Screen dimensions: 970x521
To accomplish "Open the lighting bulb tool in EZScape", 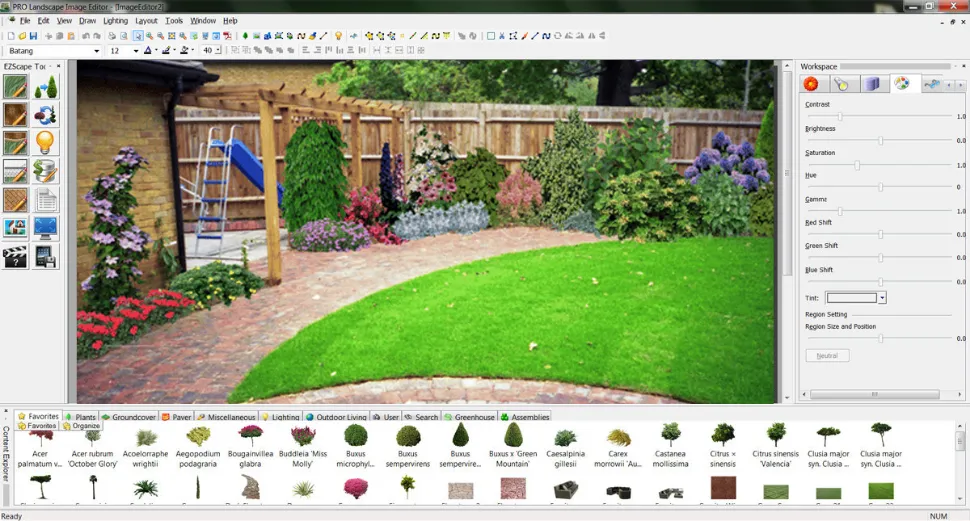I will coord(46,143).
